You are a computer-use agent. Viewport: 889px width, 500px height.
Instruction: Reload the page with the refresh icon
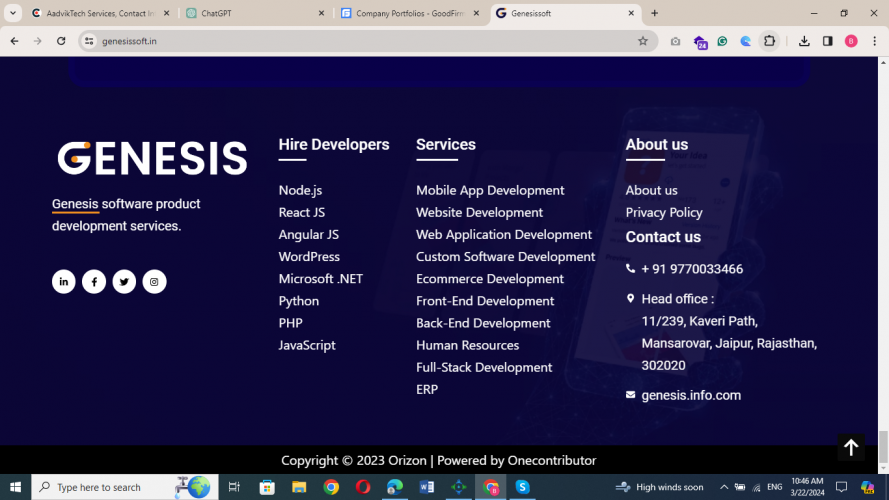pos(61,41)
